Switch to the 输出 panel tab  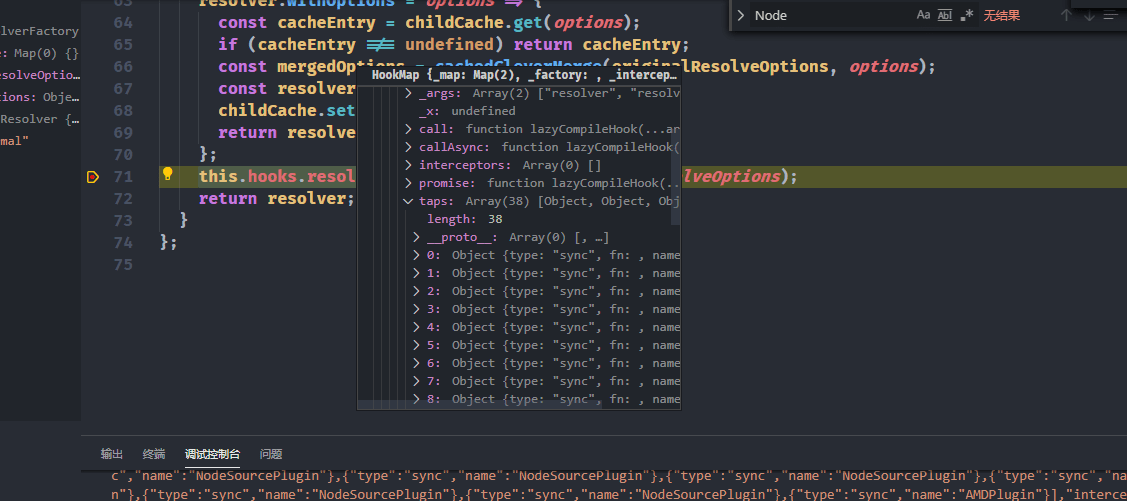click(x=112, y=454)
